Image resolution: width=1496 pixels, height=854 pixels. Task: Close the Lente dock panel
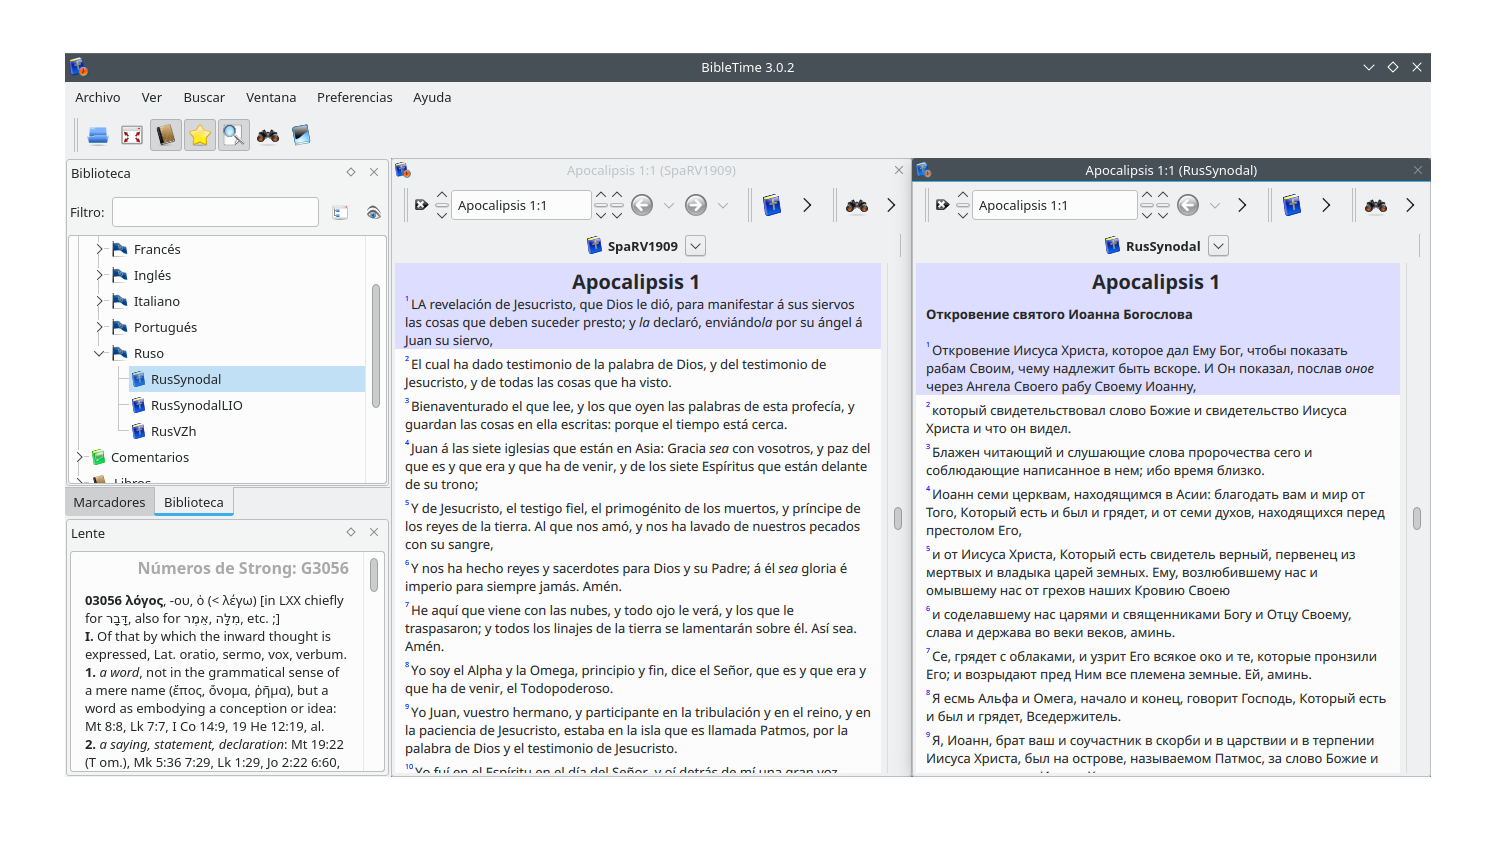[x=374, y=532]
